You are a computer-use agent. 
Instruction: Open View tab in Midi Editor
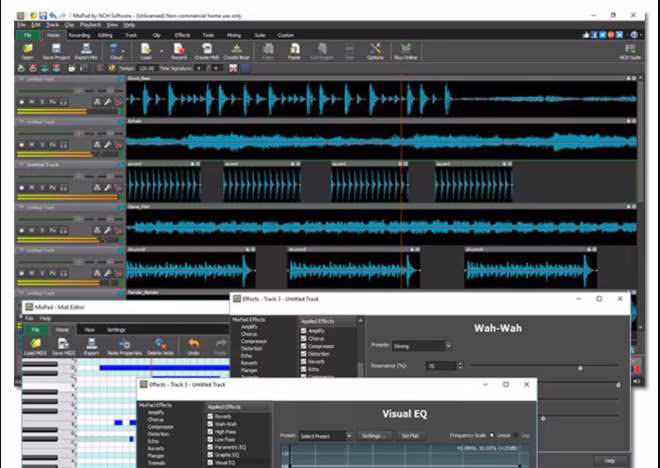pyautogui.click(x=90, y=330)
